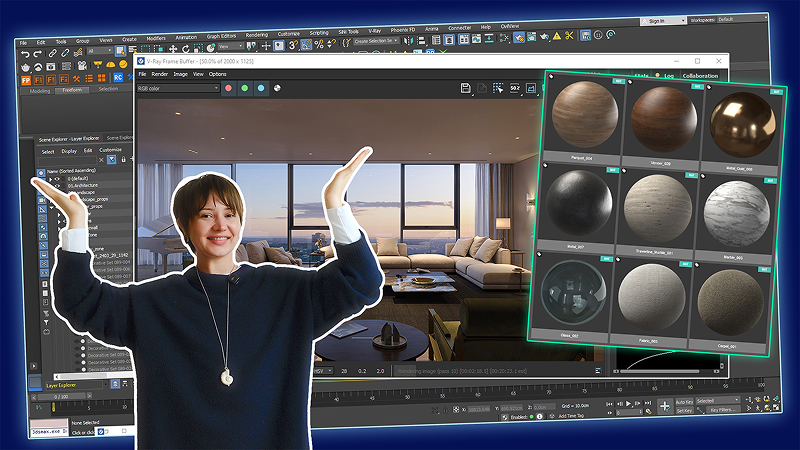Click the Undo arrow in main toolbar
This screenshot has width=800, height=450.
[25, 54]
